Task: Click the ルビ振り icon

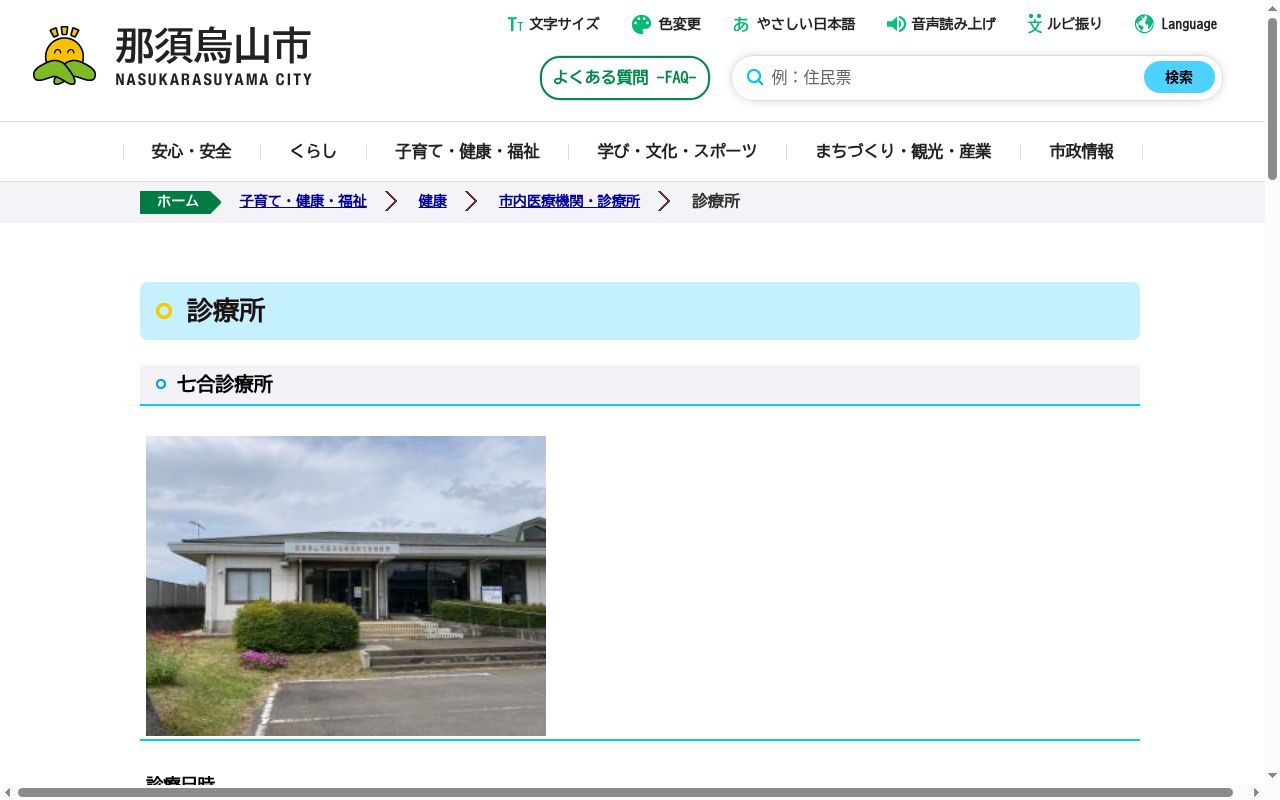Action: pos(1035,24)
